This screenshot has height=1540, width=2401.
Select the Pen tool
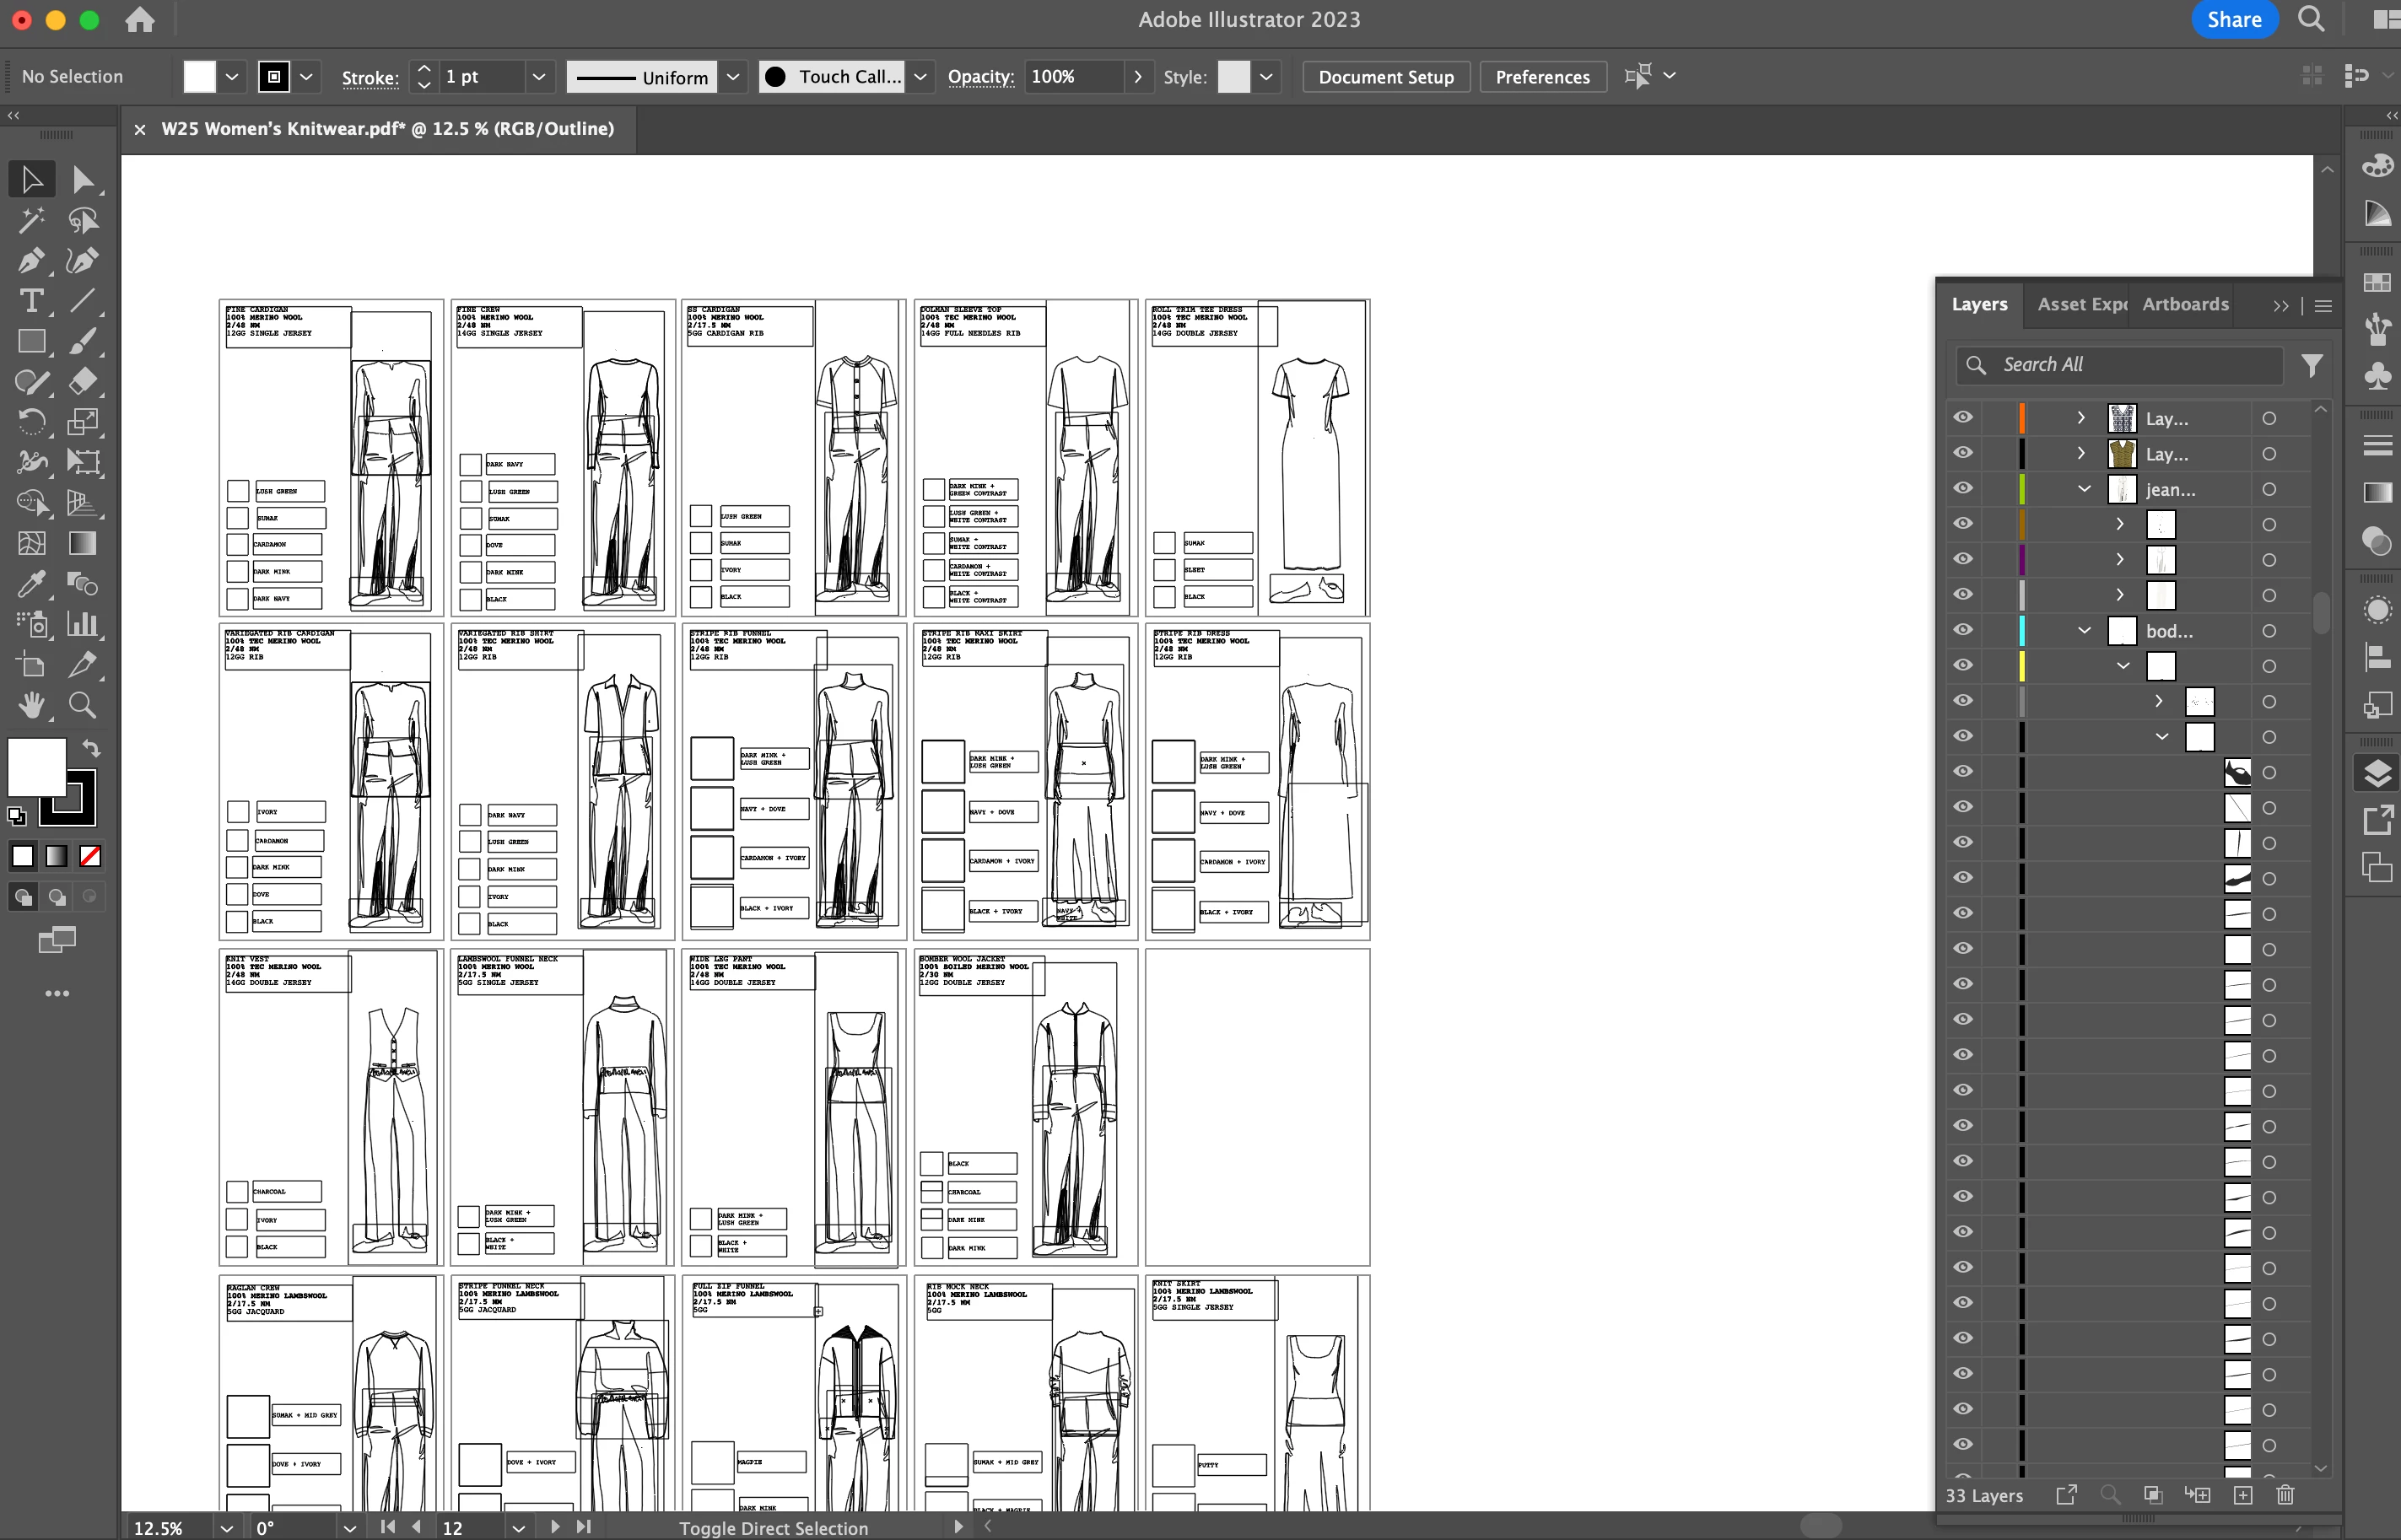tap(30, 261)
